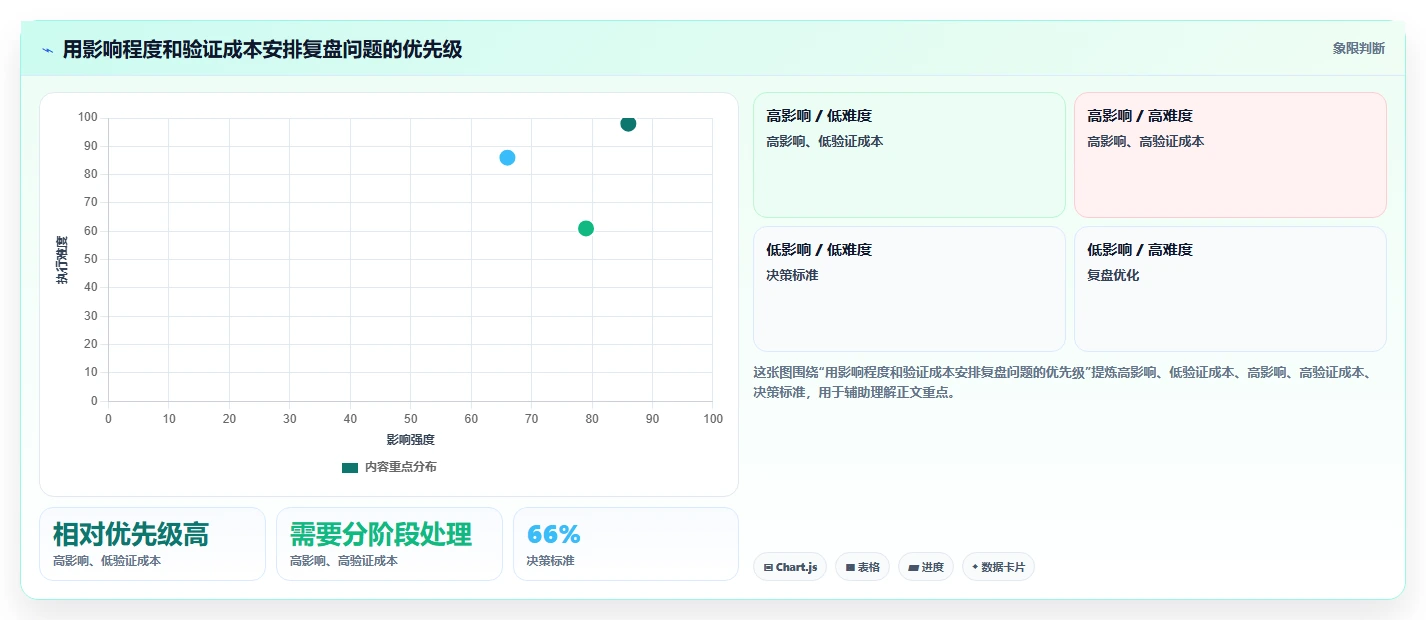Click the 66% value in the stat card
Screen dimensions: 1426x620
553,534
